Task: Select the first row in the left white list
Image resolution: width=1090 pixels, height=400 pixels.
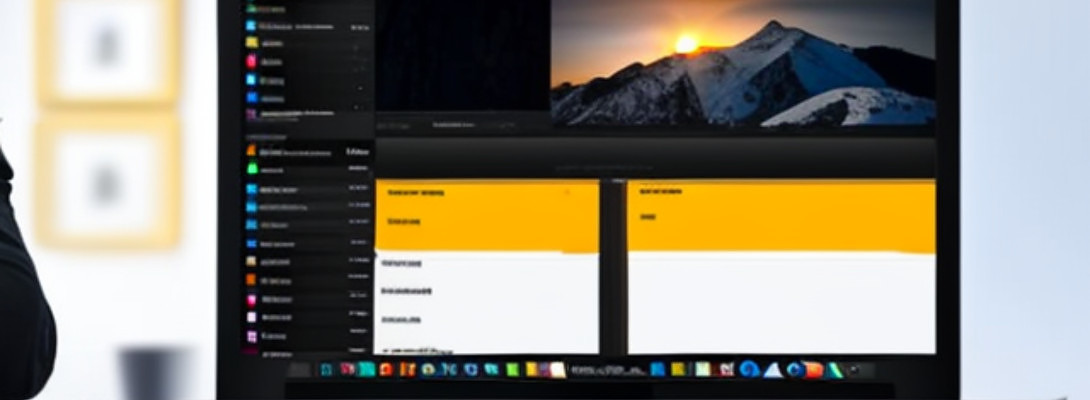Action: coord(401,264)
